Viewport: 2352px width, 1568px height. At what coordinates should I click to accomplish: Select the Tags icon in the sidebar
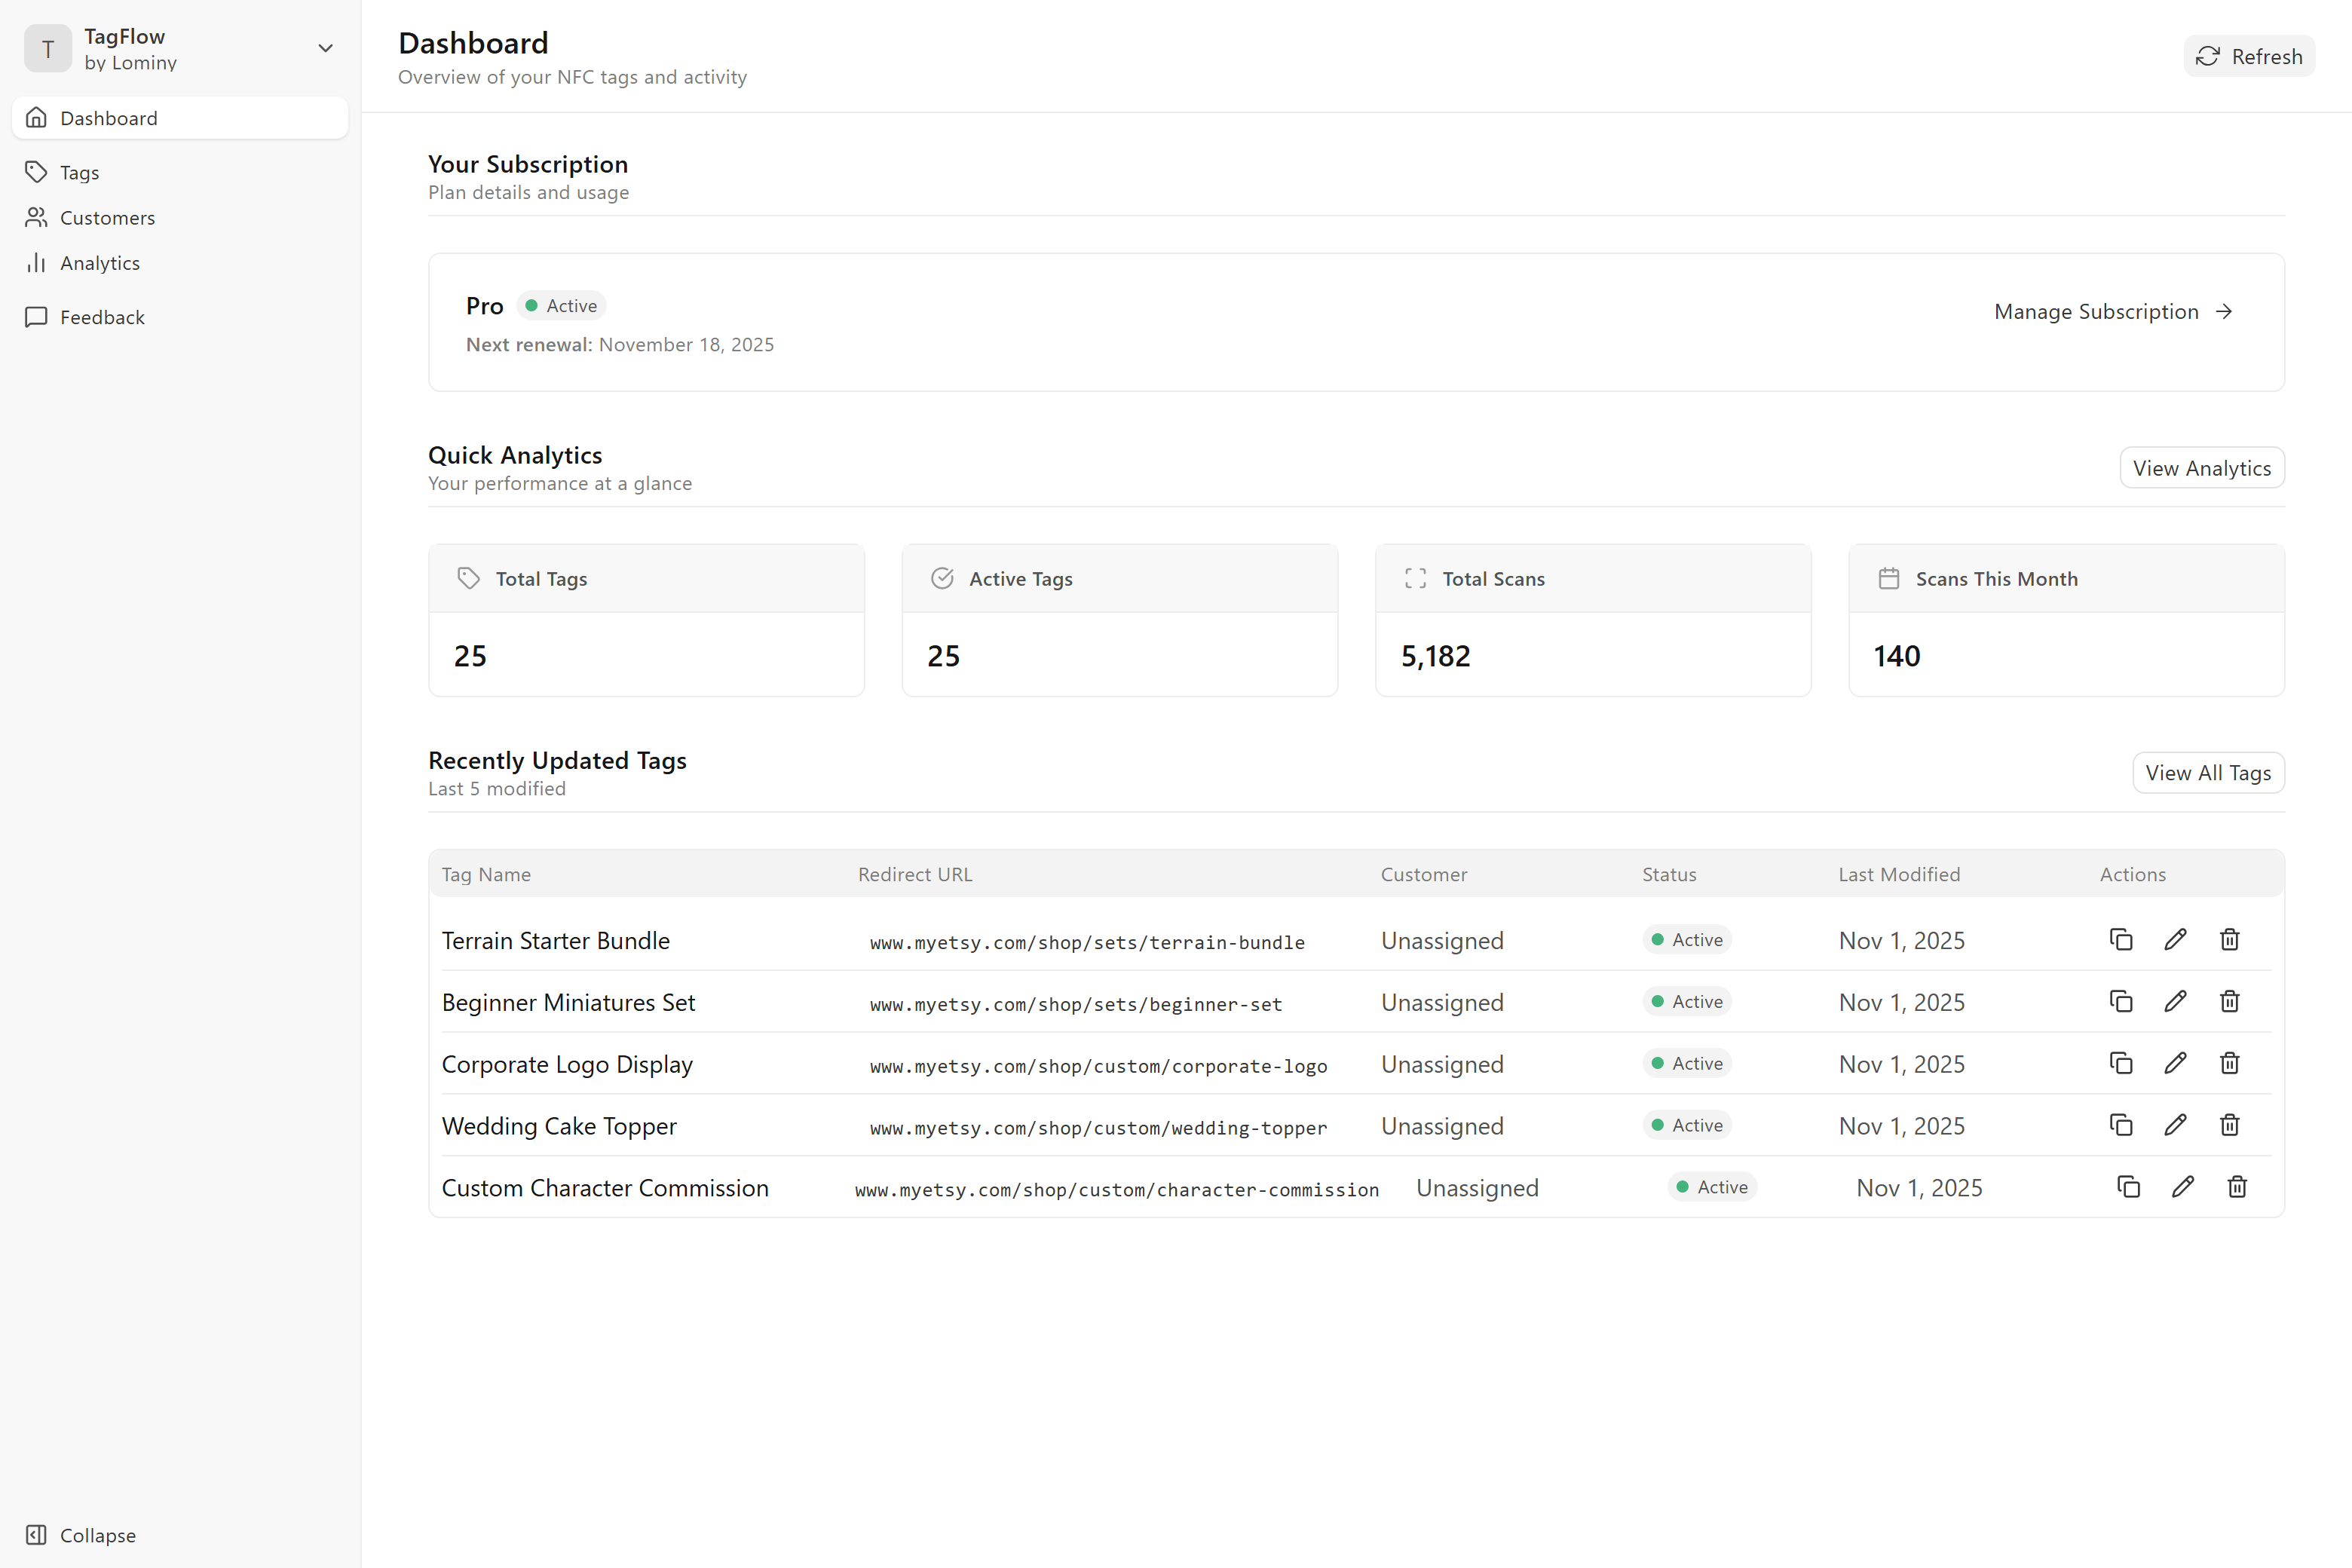[x=36, y=171]
